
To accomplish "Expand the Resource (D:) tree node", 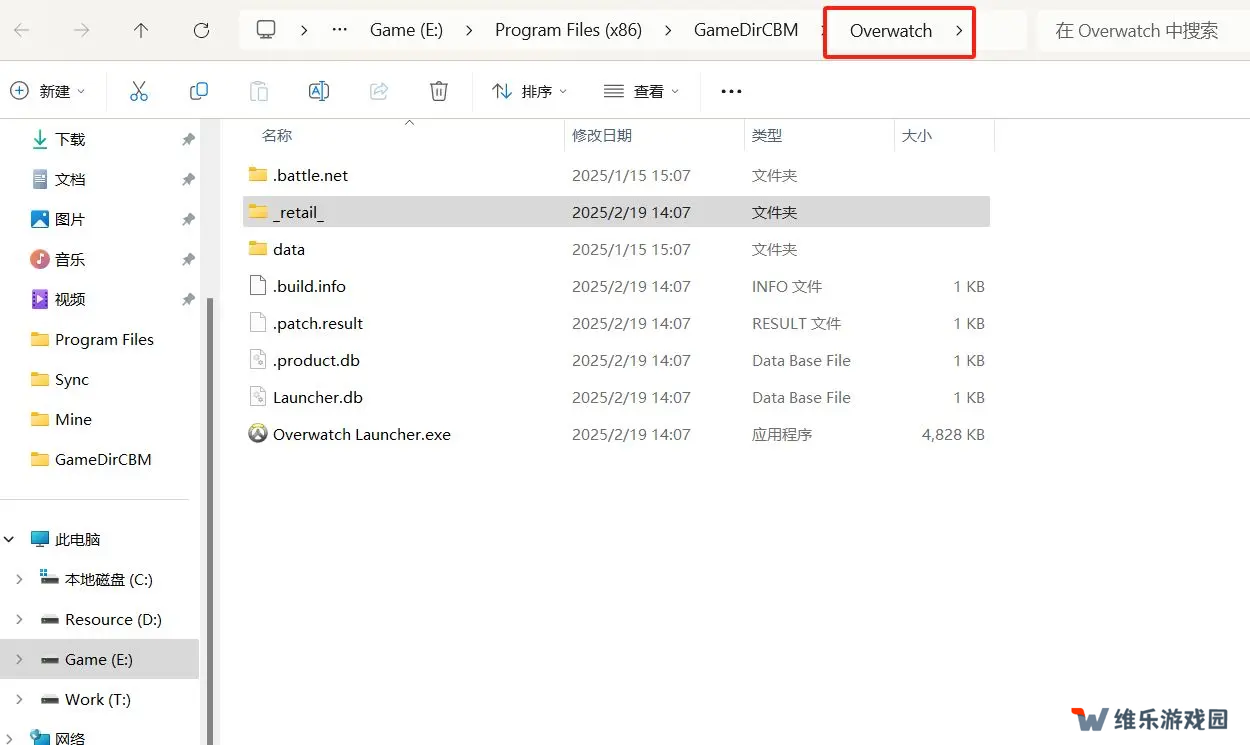I will 20,619.
